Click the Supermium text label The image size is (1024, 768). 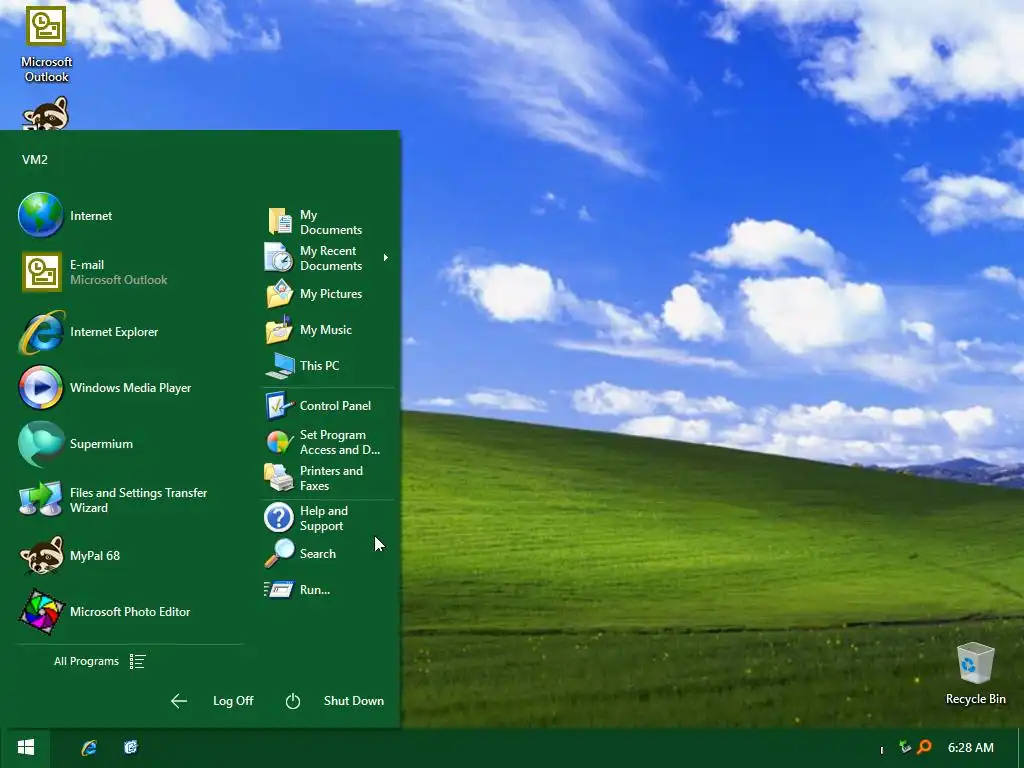click(x=101, y=444)
